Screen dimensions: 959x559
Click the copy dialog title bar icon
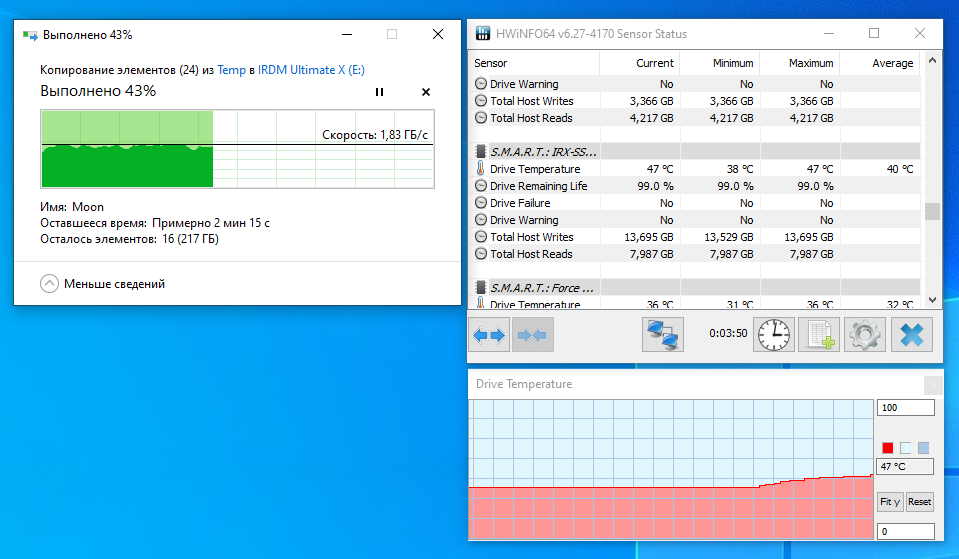pyautogui.click(x=30, y=35)
